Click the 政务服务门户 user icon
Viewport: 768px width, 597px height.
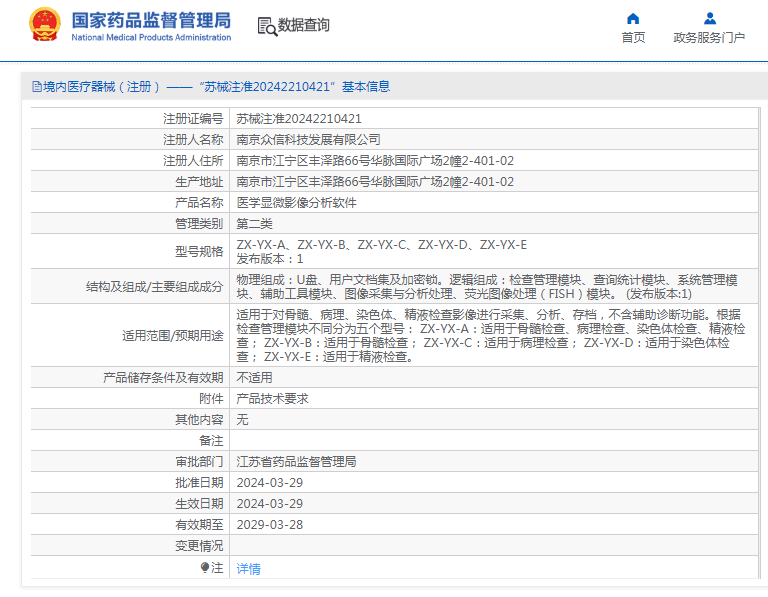pos(710,19)
